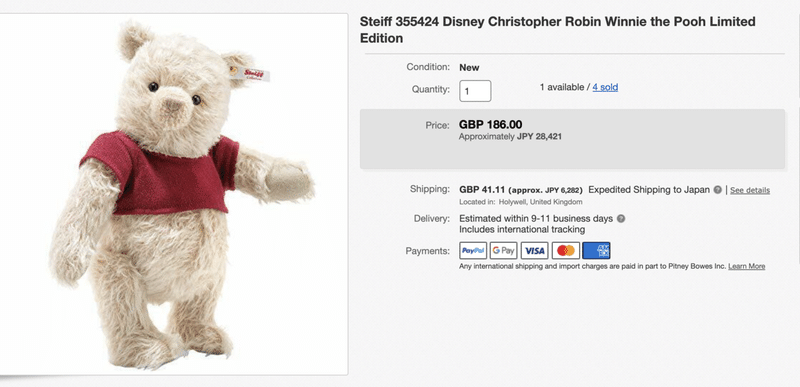
Task: Click the GBP 186.00 price
Action: (x=490, y=124)
